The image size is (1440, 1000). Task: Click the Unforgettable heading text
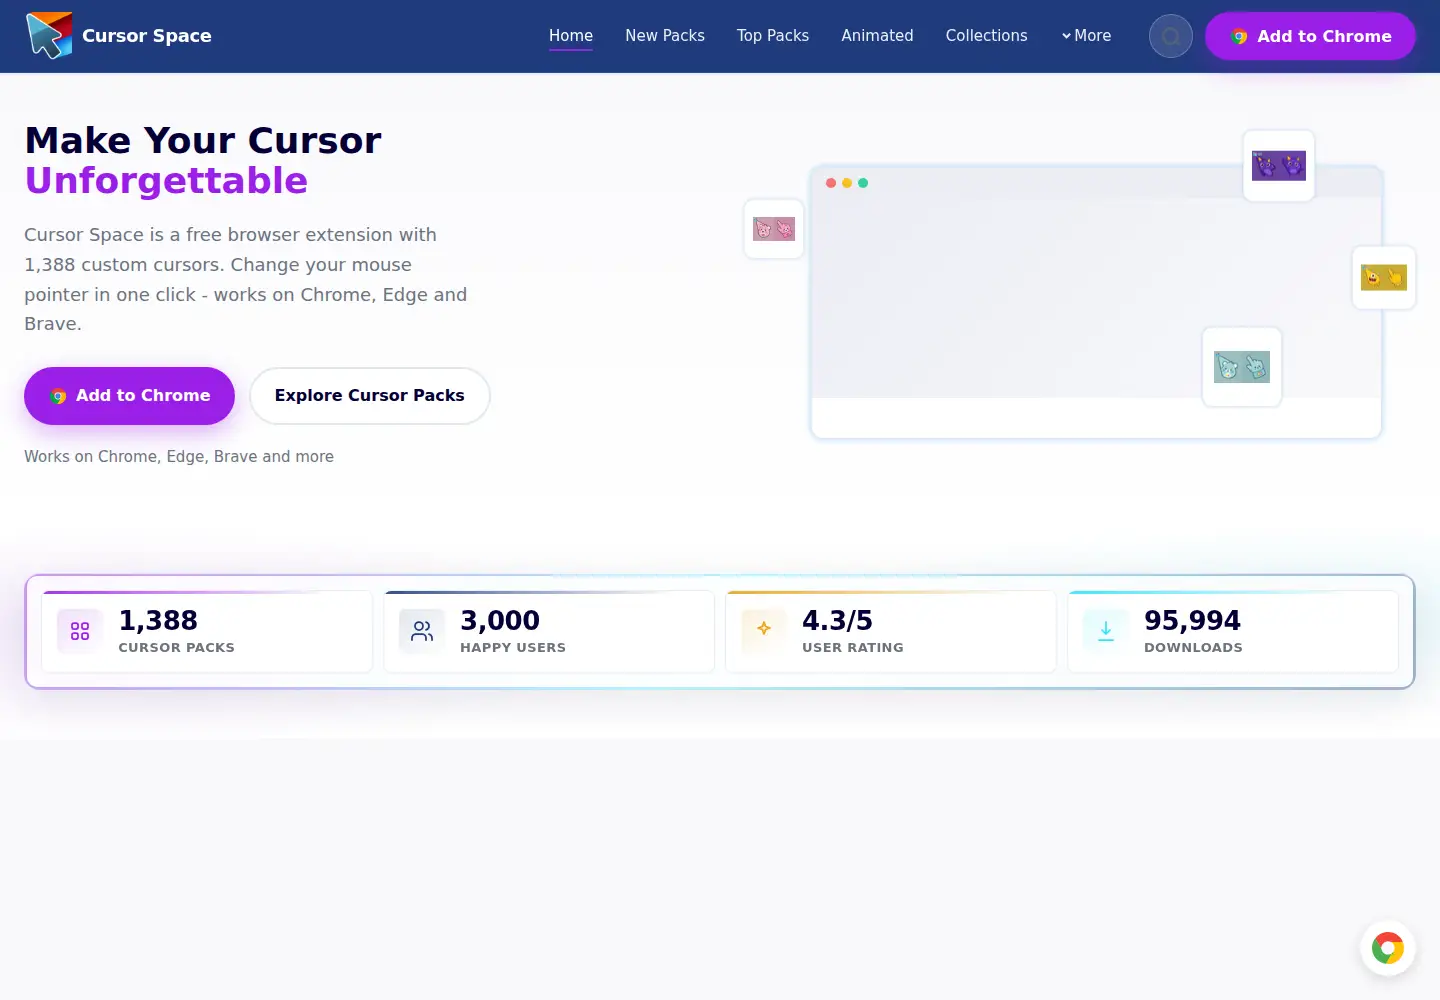tap(166, 181)
